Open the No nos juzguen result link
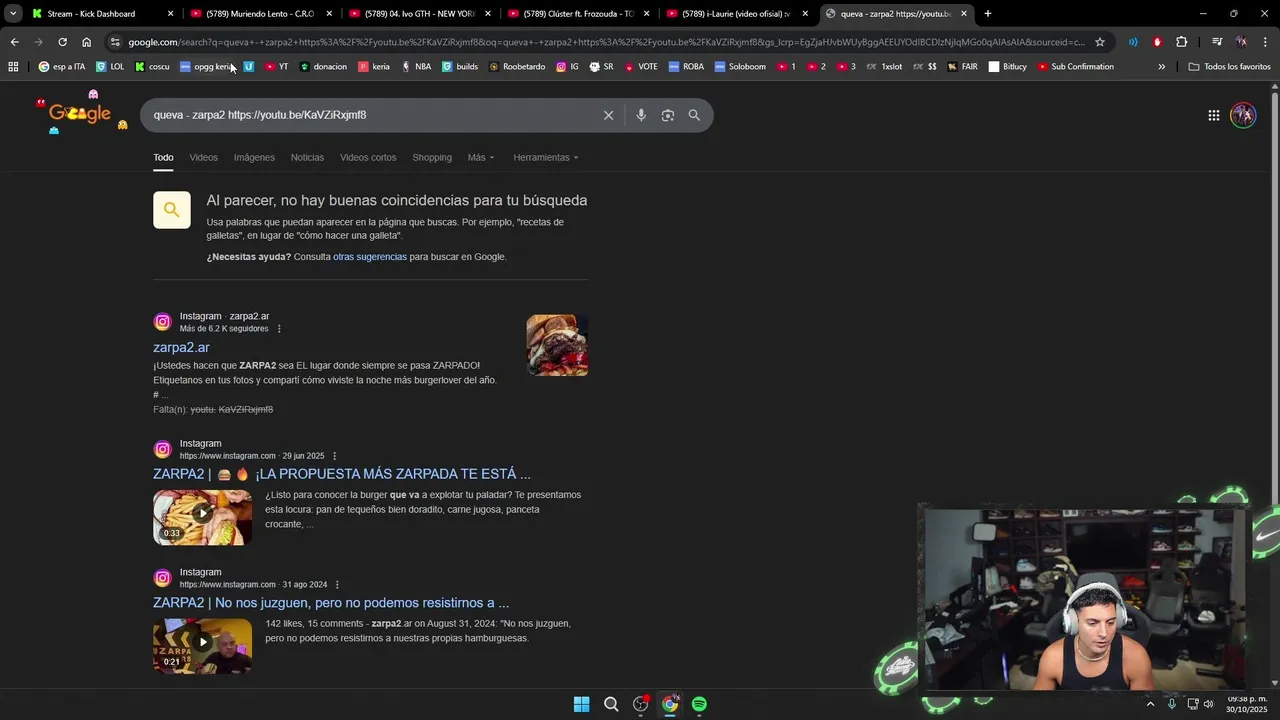The height and width of the screenshot is (720, 1280). tap(331, 603)
